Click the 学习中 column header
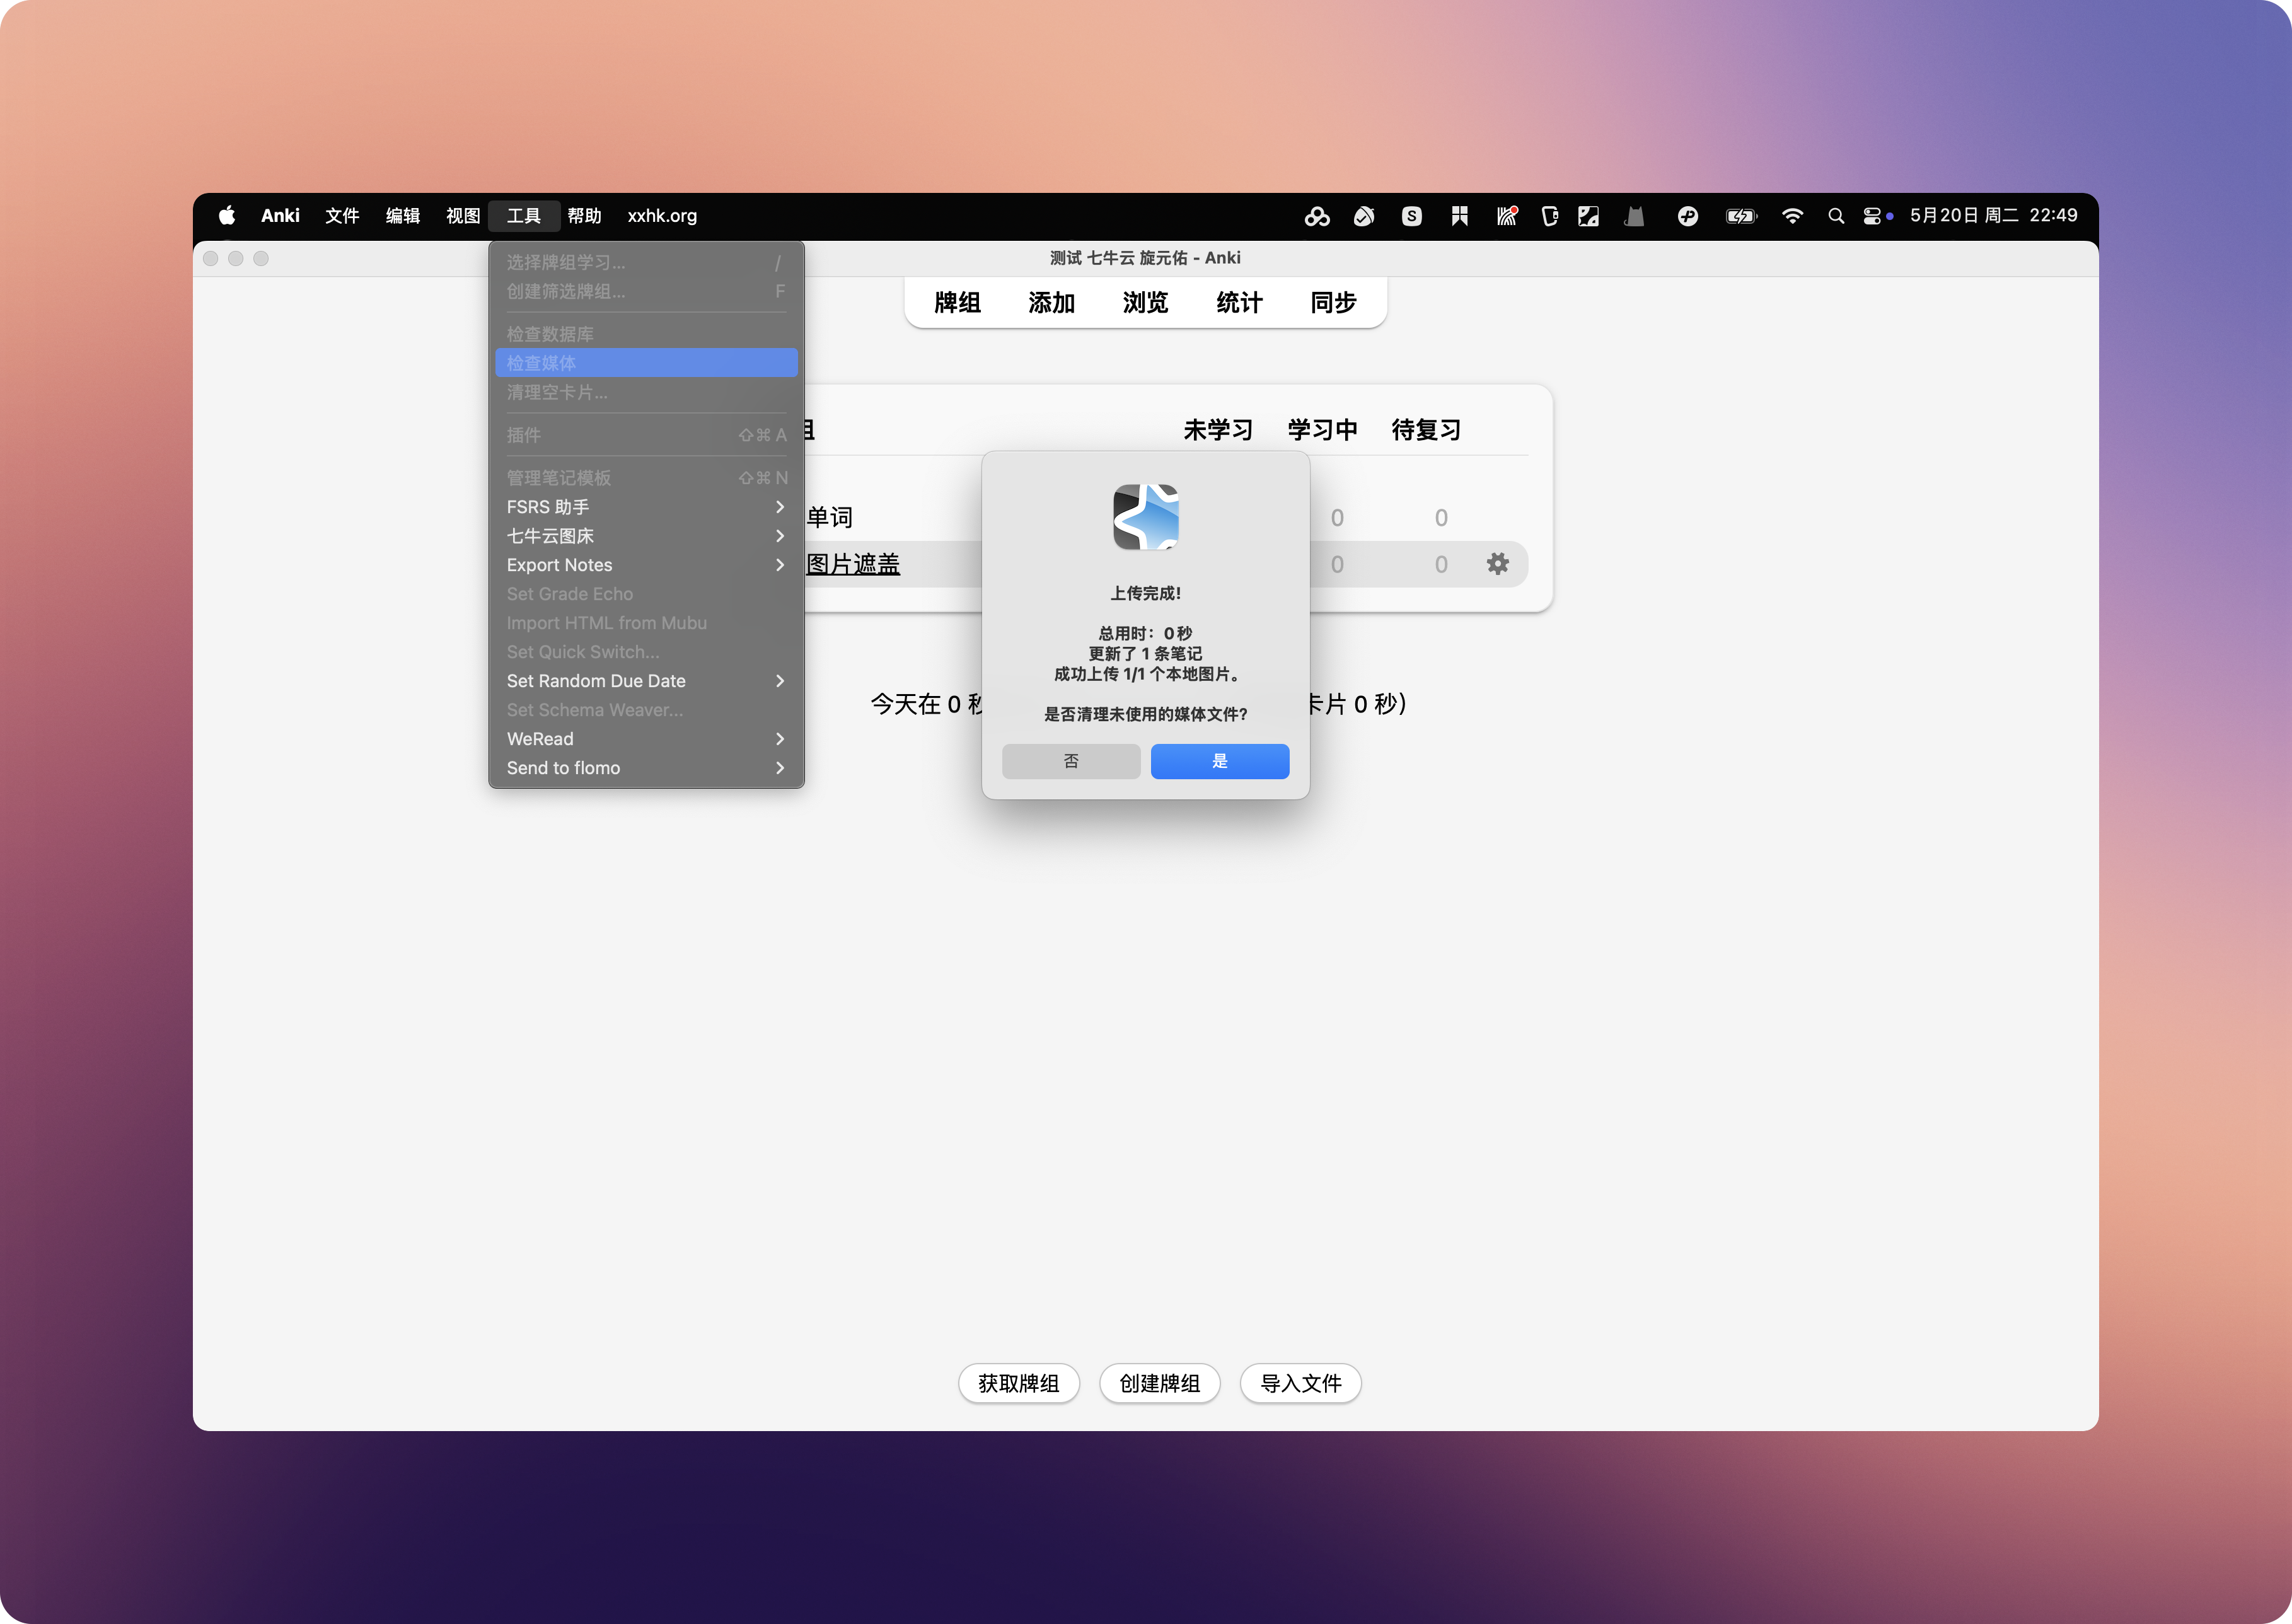 click(x=1322, y=430)
